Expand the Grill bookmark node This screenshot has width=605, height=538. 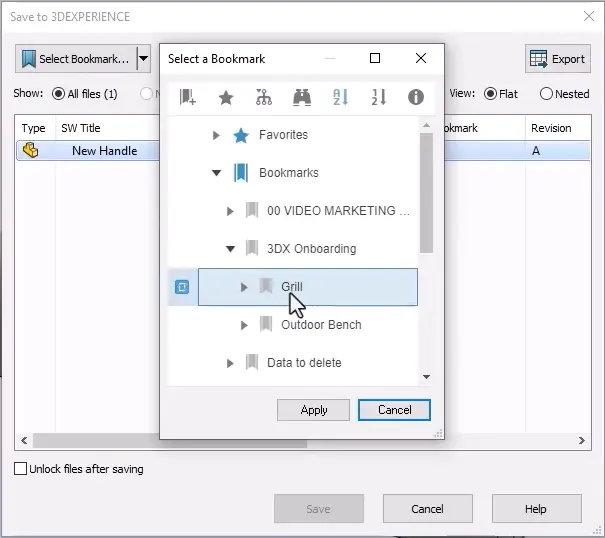pyautogui.click(x=244, y=287)
